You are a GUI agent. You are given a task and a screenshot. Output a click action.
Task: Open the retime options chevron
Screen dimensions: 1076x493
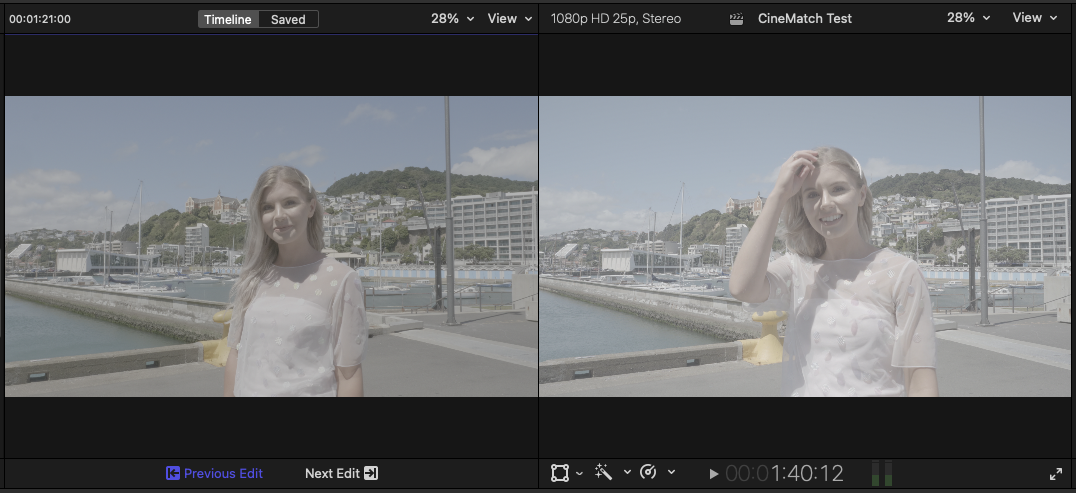point(671,473)
